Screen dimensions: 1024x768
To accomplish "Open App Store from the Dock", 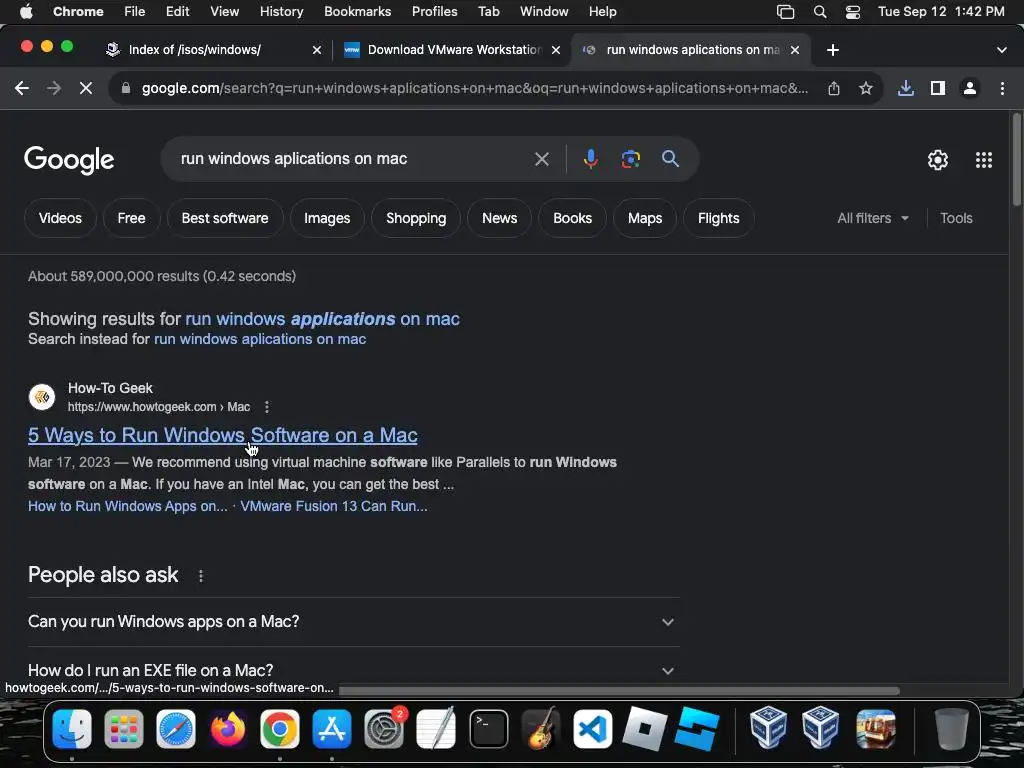I will tap(332, 729).
